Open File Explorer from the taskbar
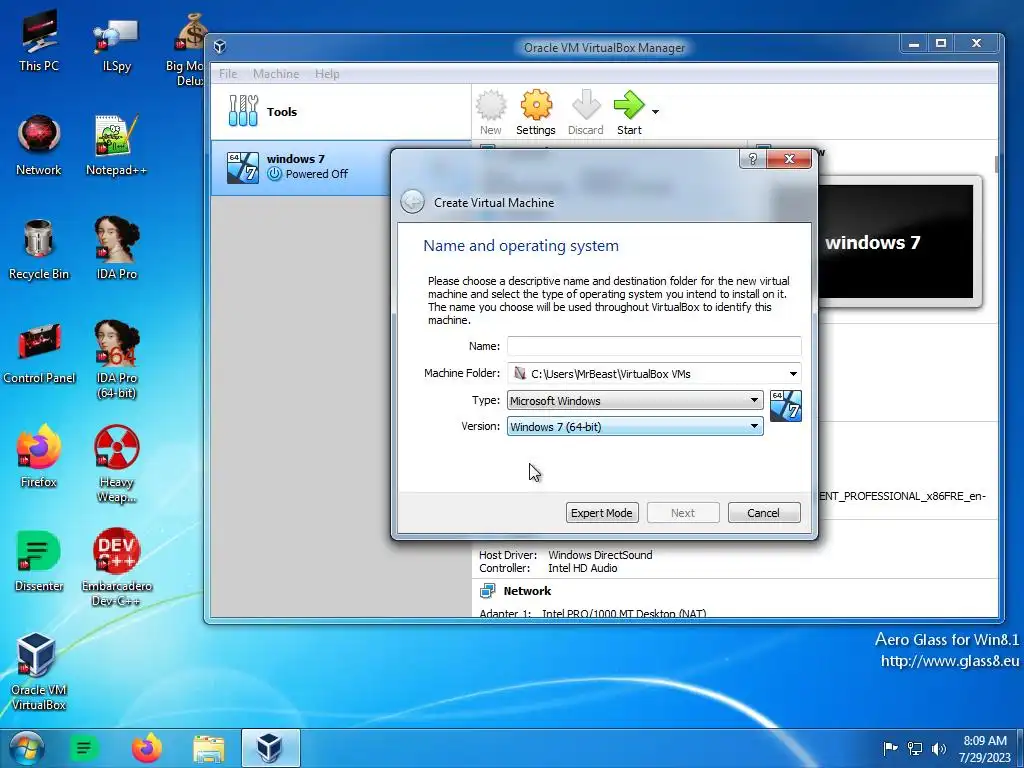The image size is (1024, 768). [208, 748]
